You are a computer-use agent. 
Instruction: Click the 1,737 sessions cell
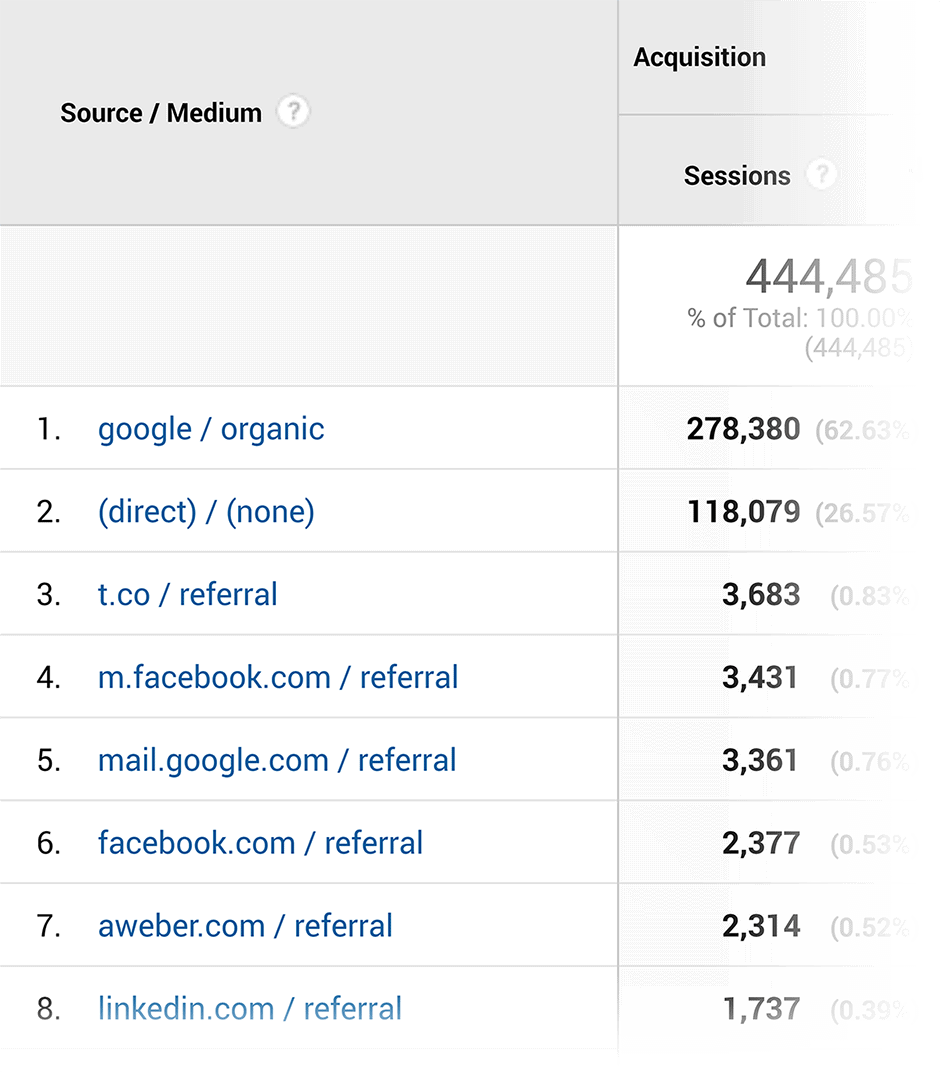[x=761, y=1009]
